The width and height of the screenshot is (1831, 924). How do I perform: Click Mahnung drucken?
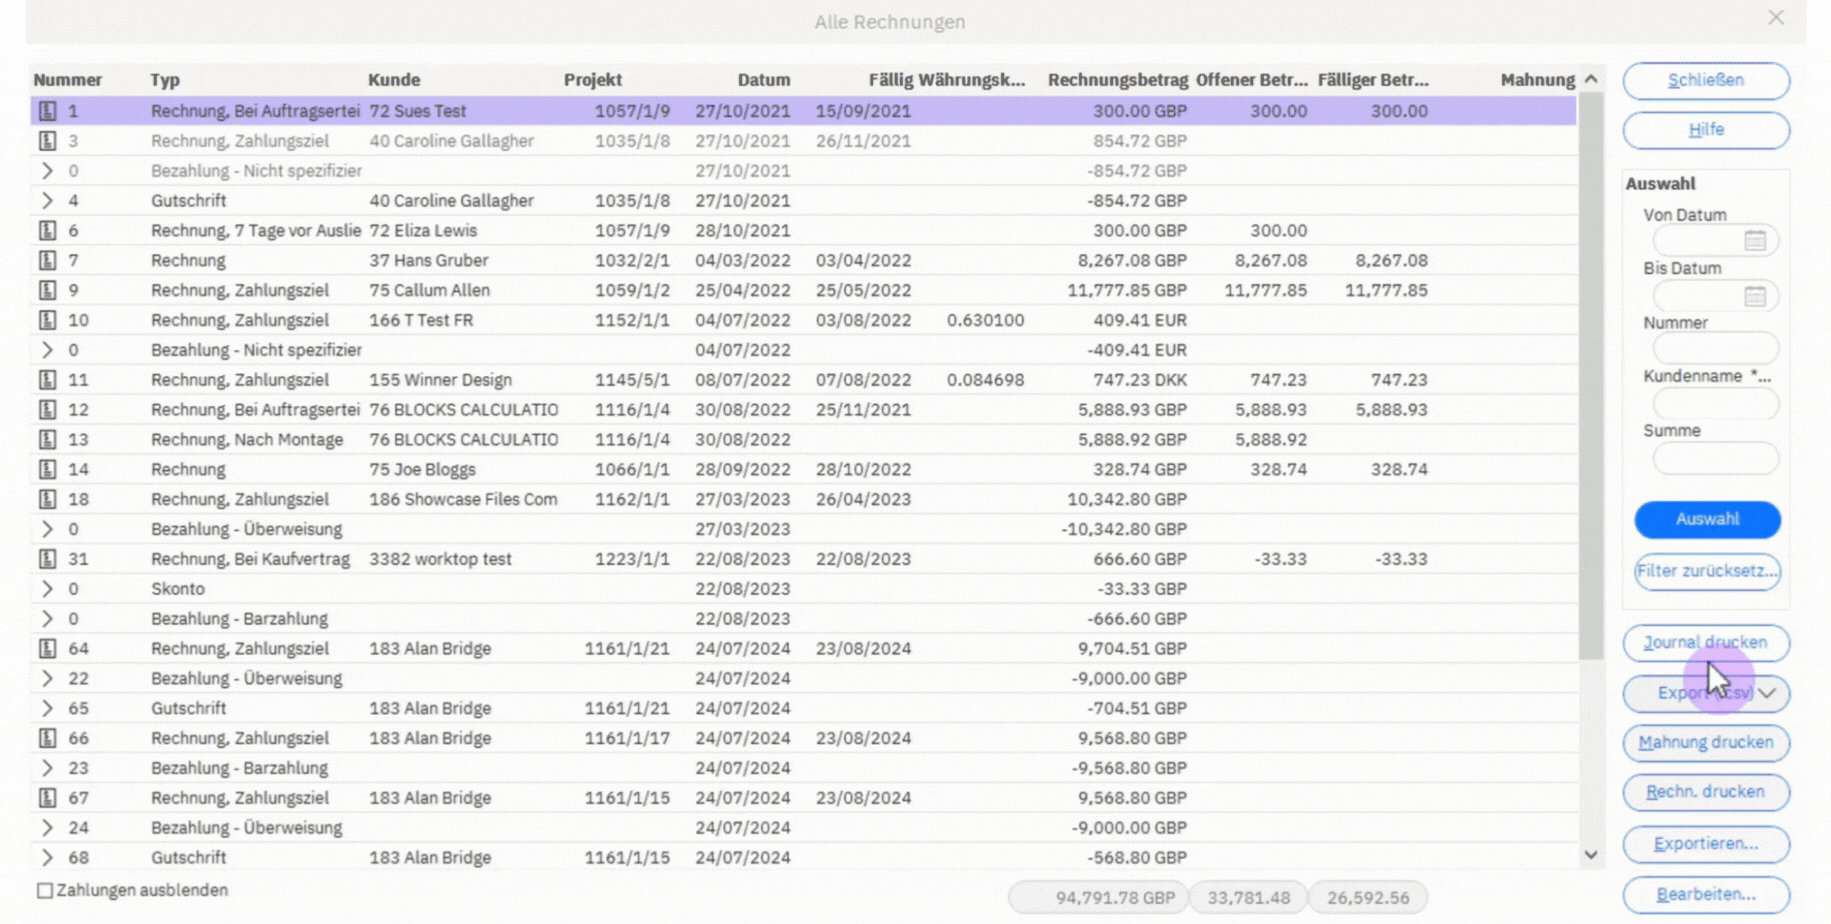coord(1705,743)
